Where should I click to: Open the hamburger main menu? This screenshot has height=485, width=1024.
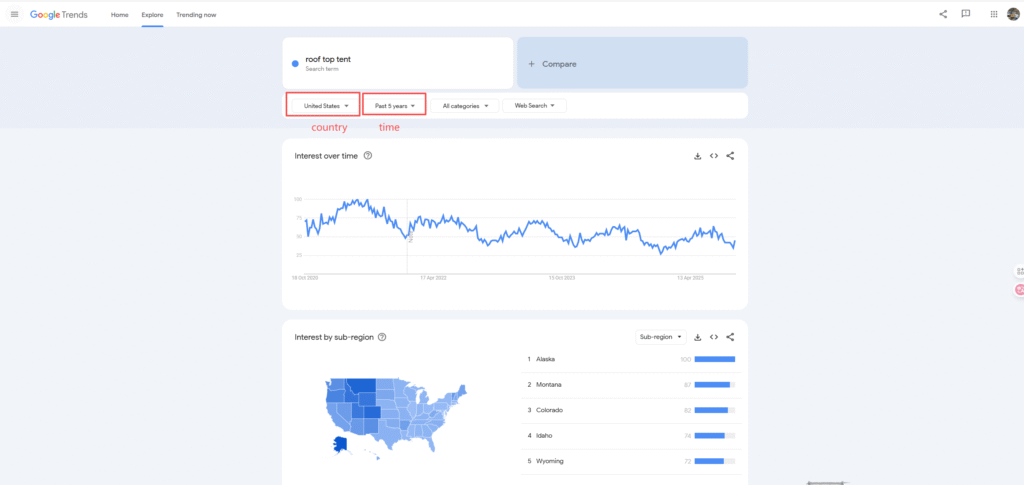14,15
